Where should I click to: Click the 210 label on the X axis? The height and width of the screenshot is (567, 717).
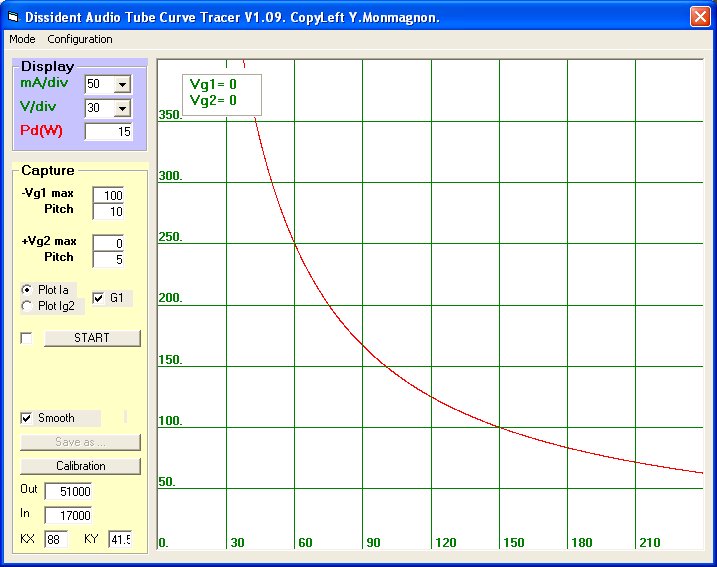click(650, 543)
